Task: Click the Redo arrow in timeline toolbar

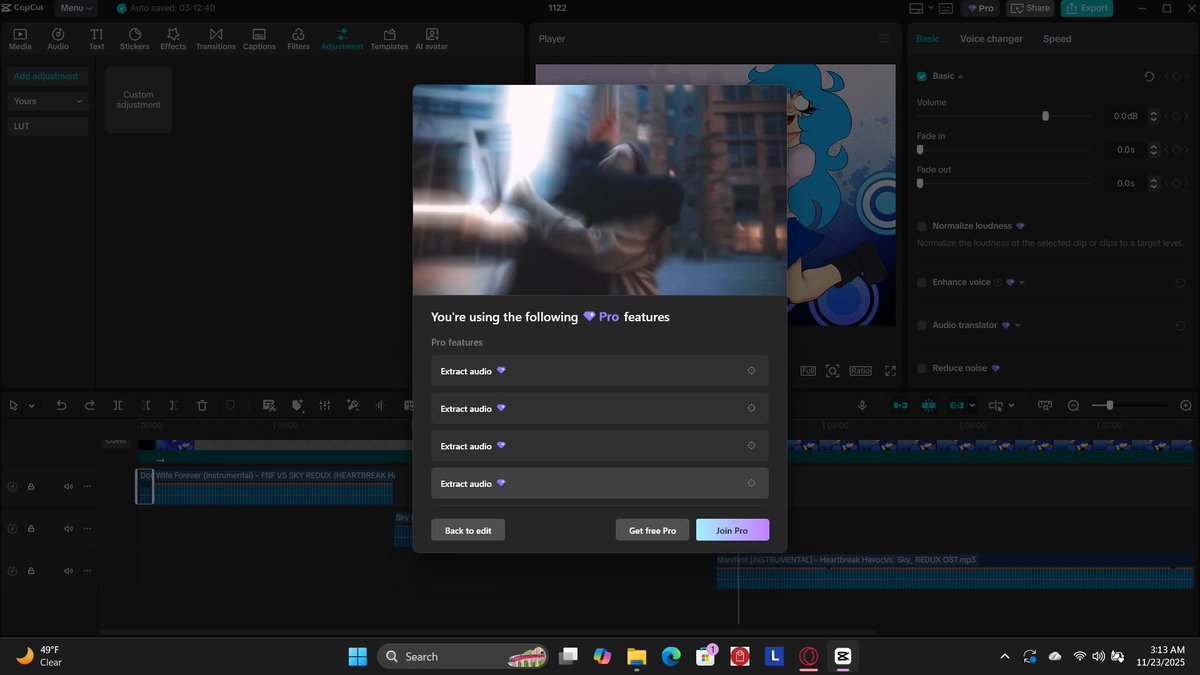Action: coord(90,405)
